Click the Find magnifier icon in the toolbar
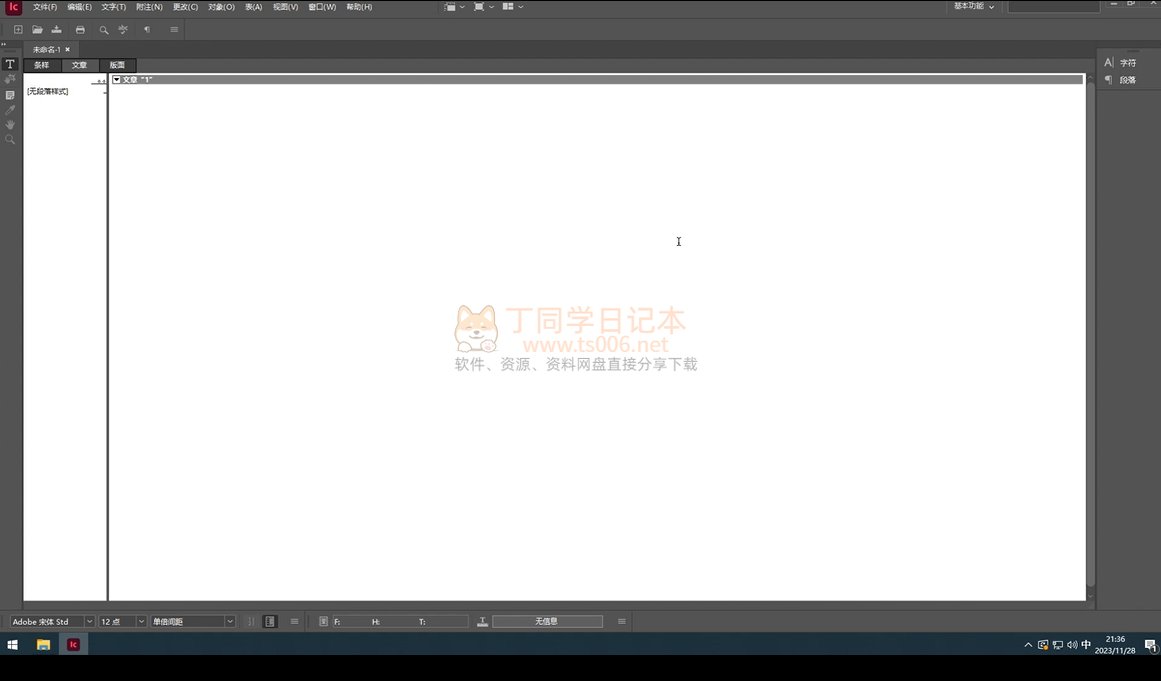The image size is (1161, 681). pyautogui.click(x=103, y=30)
